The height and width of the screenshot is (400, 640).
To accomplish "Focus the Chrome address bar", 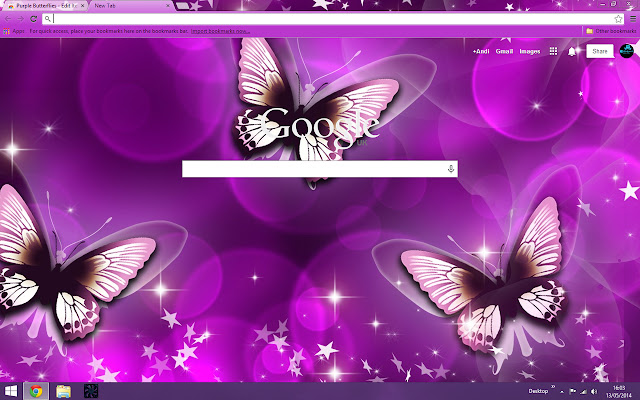I will pos(333,19).
